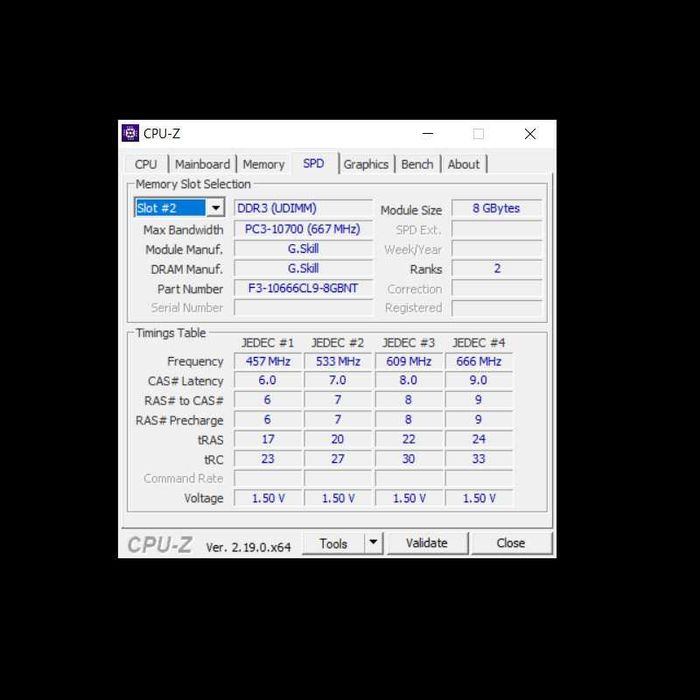The height and width of the screenshot is (700, 700).
Task: Click the 8 GBytes module size value
Action: (x=496, y=208)
